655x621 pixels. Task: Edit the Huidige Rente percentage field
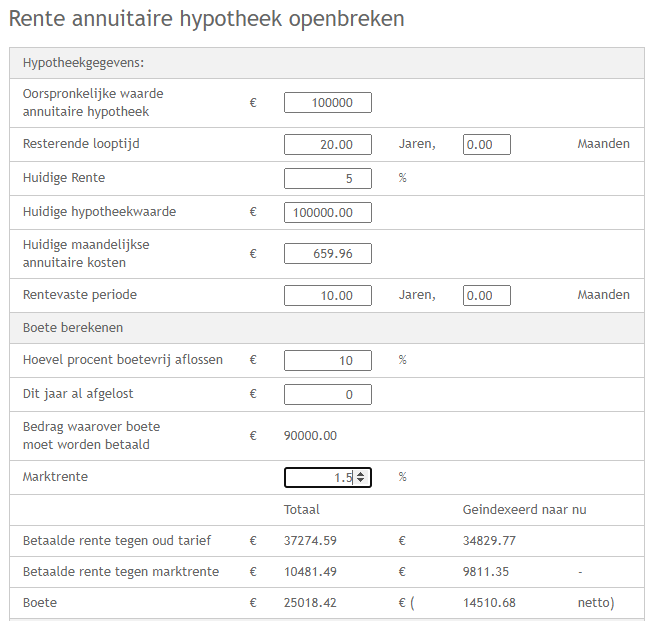pyautogui.click(x=328, y=178)
